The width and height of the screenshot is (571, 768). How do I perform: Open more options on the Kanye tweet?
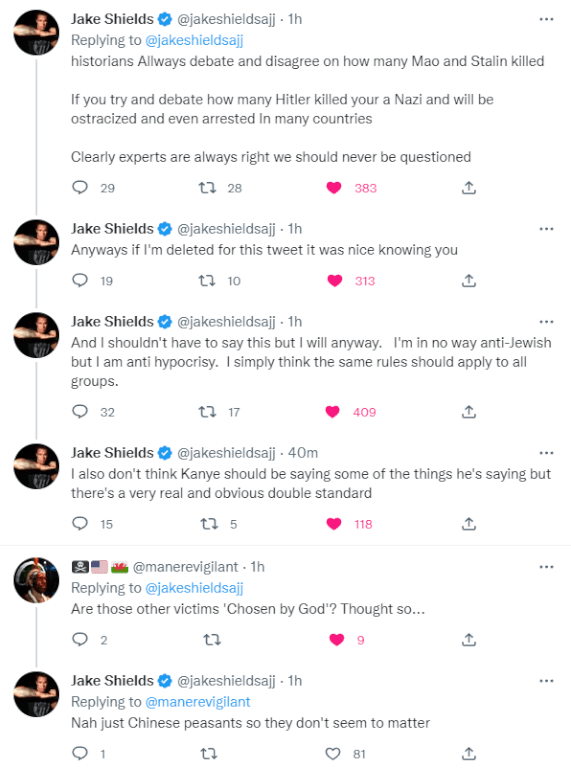[546, 453]
